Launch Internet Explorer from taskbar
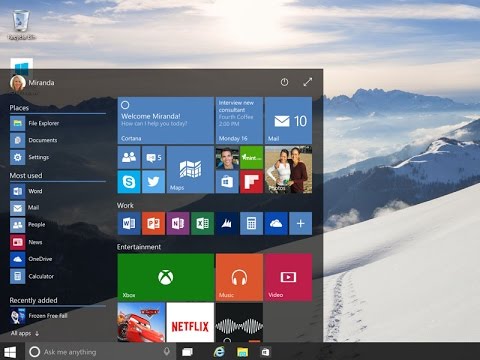The image size is (480, 360). coord(219,352)
